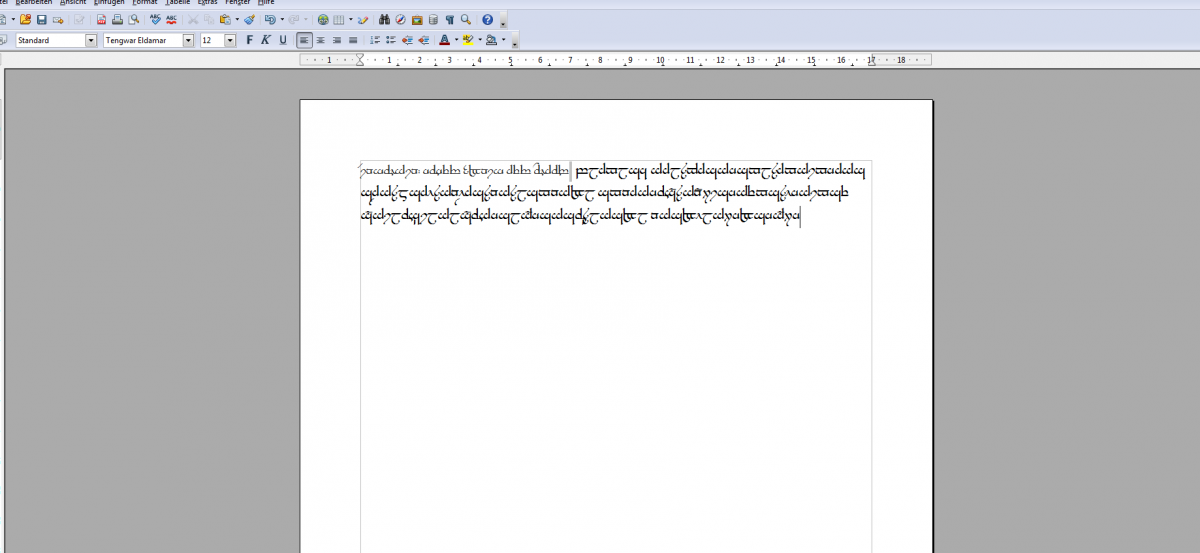
Task: Open the Standard paragraph style dropdown
Action: (x=91, y=40)
